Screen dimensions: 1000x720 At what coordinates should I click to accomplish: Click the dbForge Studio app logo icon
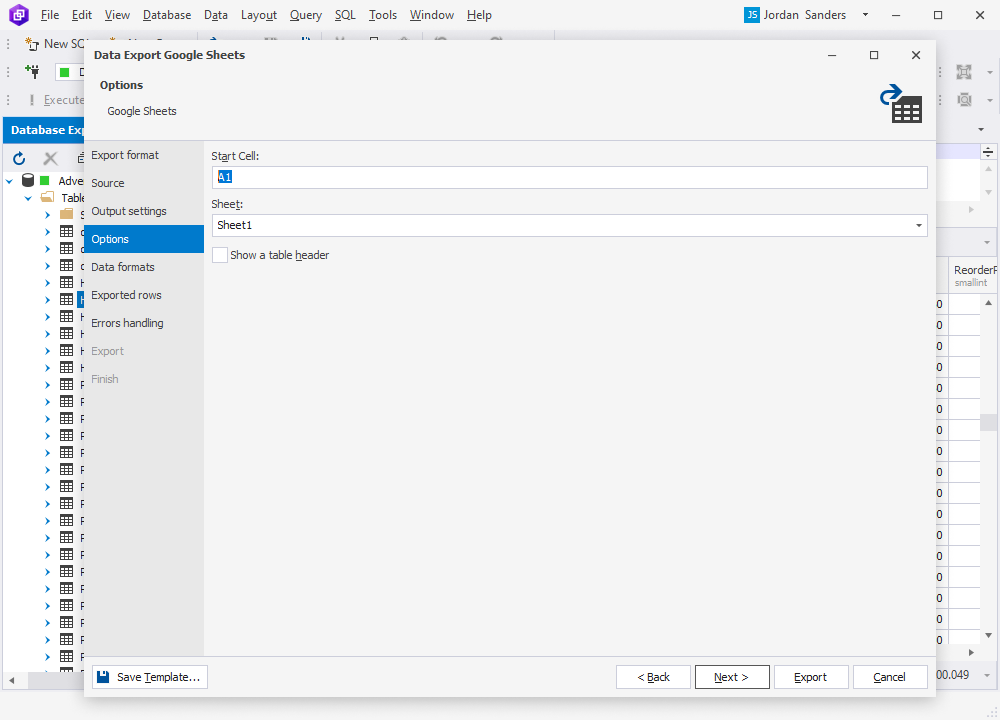(x=18, y=15)
